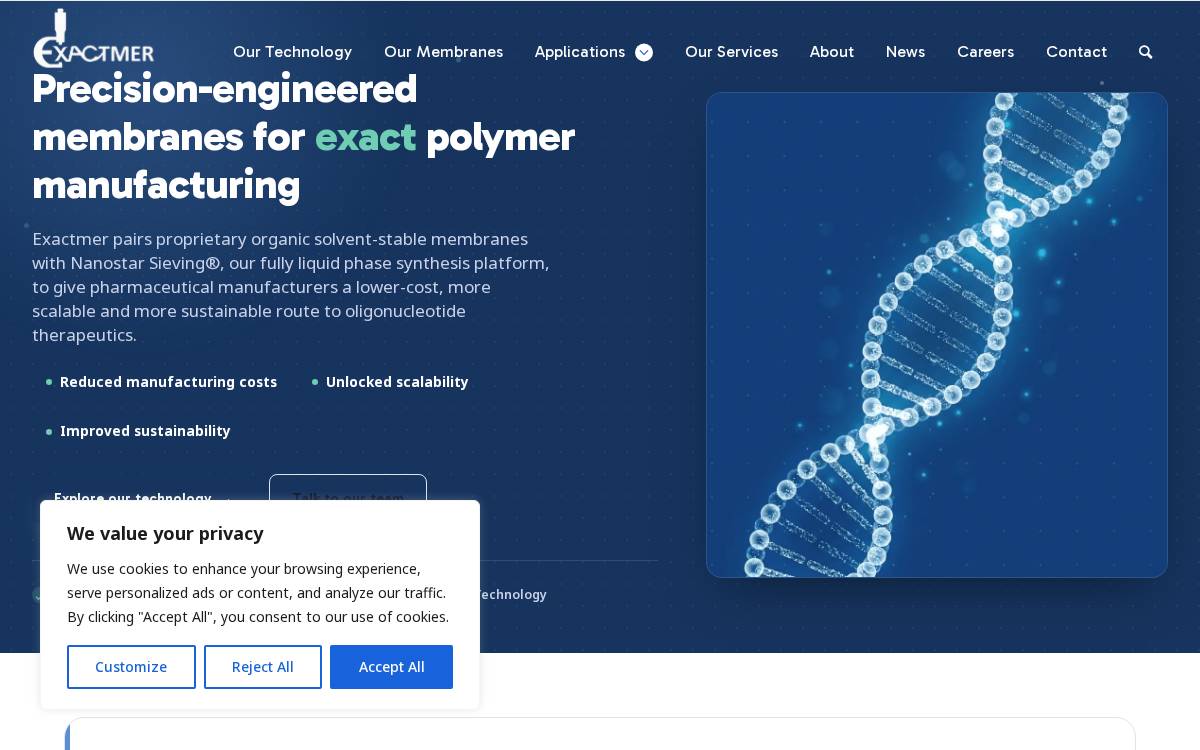The image size is (1200, 750).
Task: Open the About page
Action: (832, 52)
